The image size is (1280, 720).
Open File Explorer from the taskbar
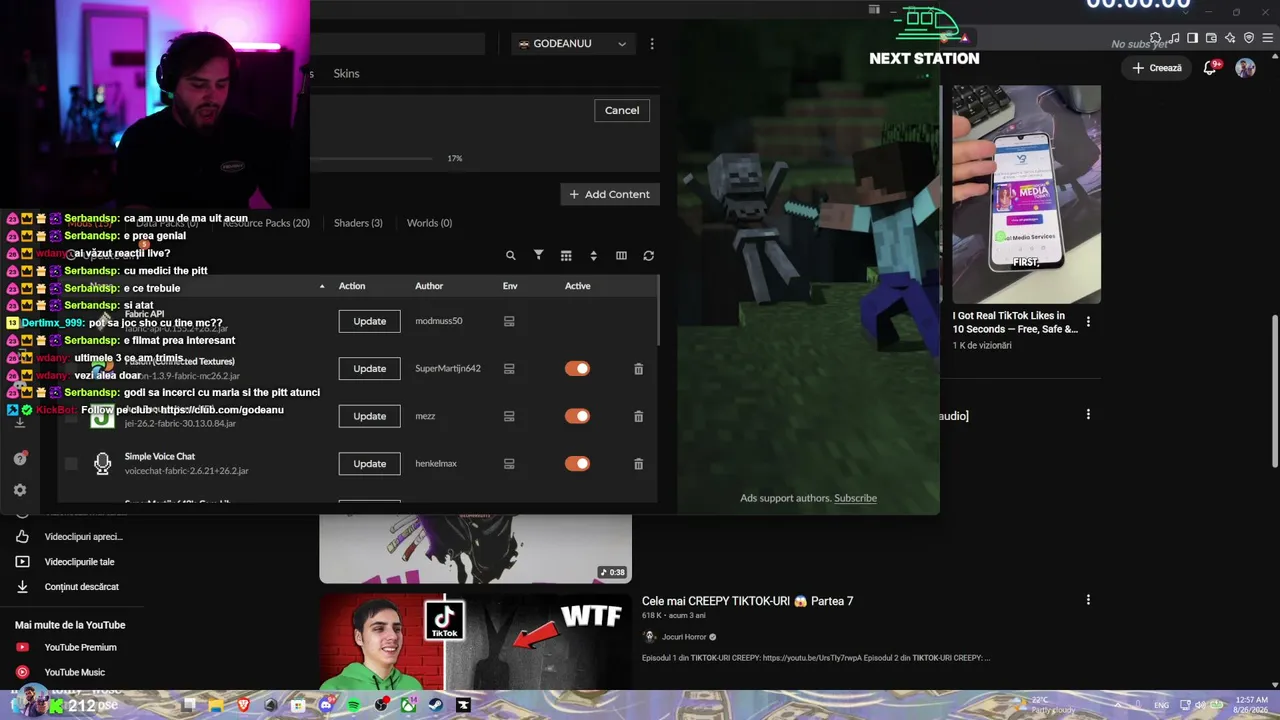click(216, 705)
